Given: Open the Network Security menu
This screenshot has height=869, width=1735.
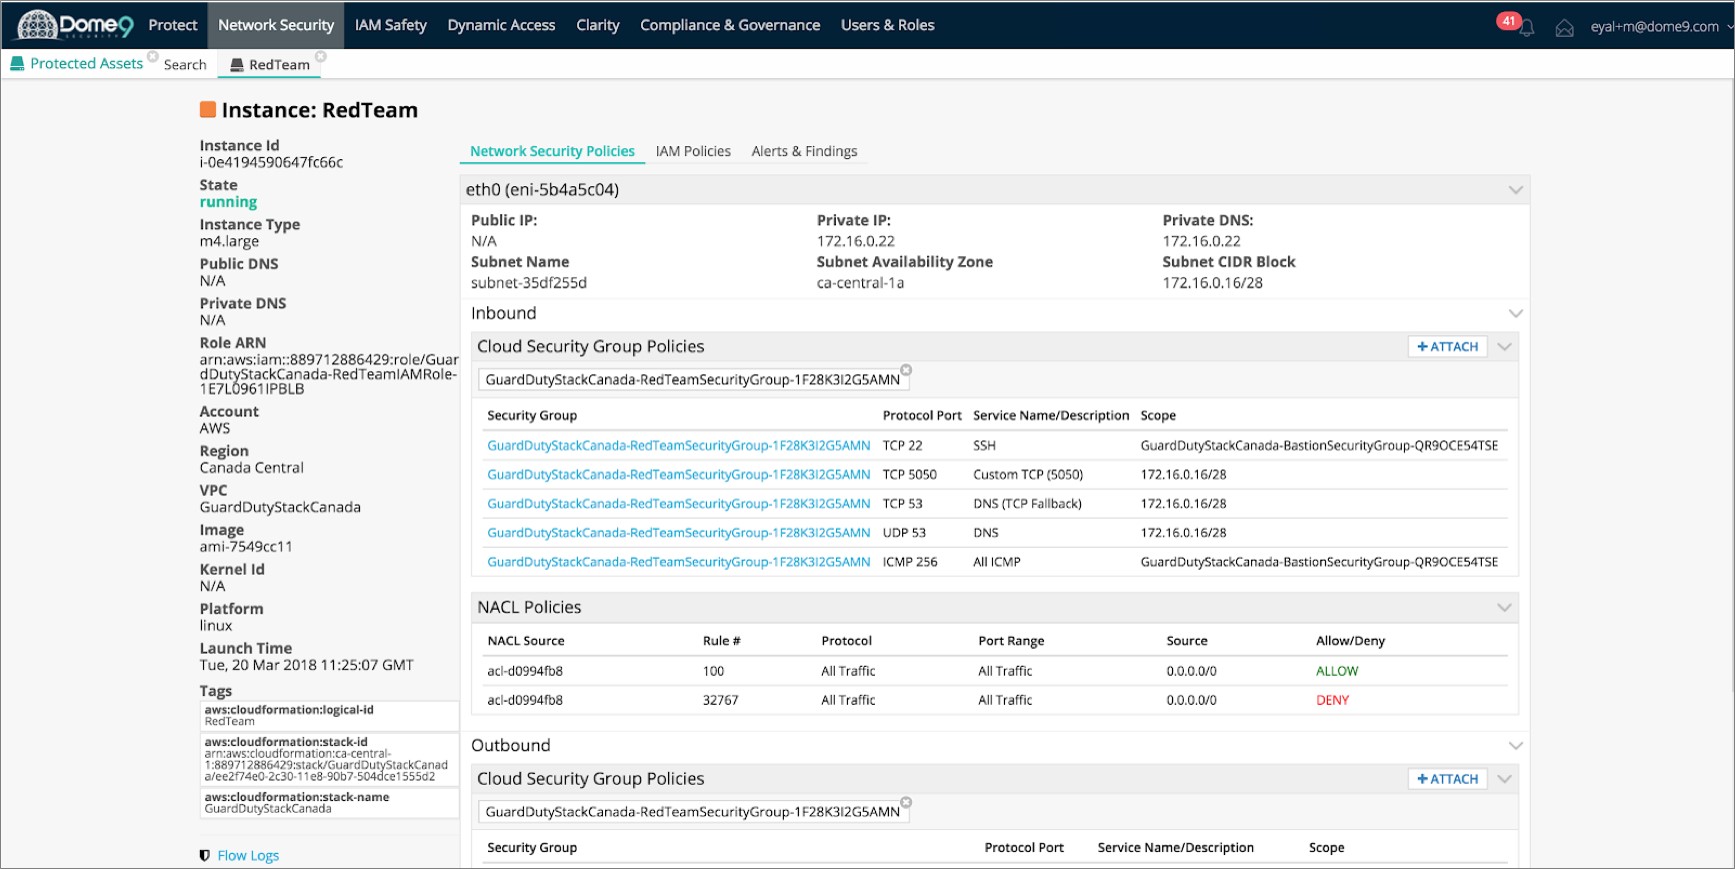Looking at the screenshot, I should 276,25.
